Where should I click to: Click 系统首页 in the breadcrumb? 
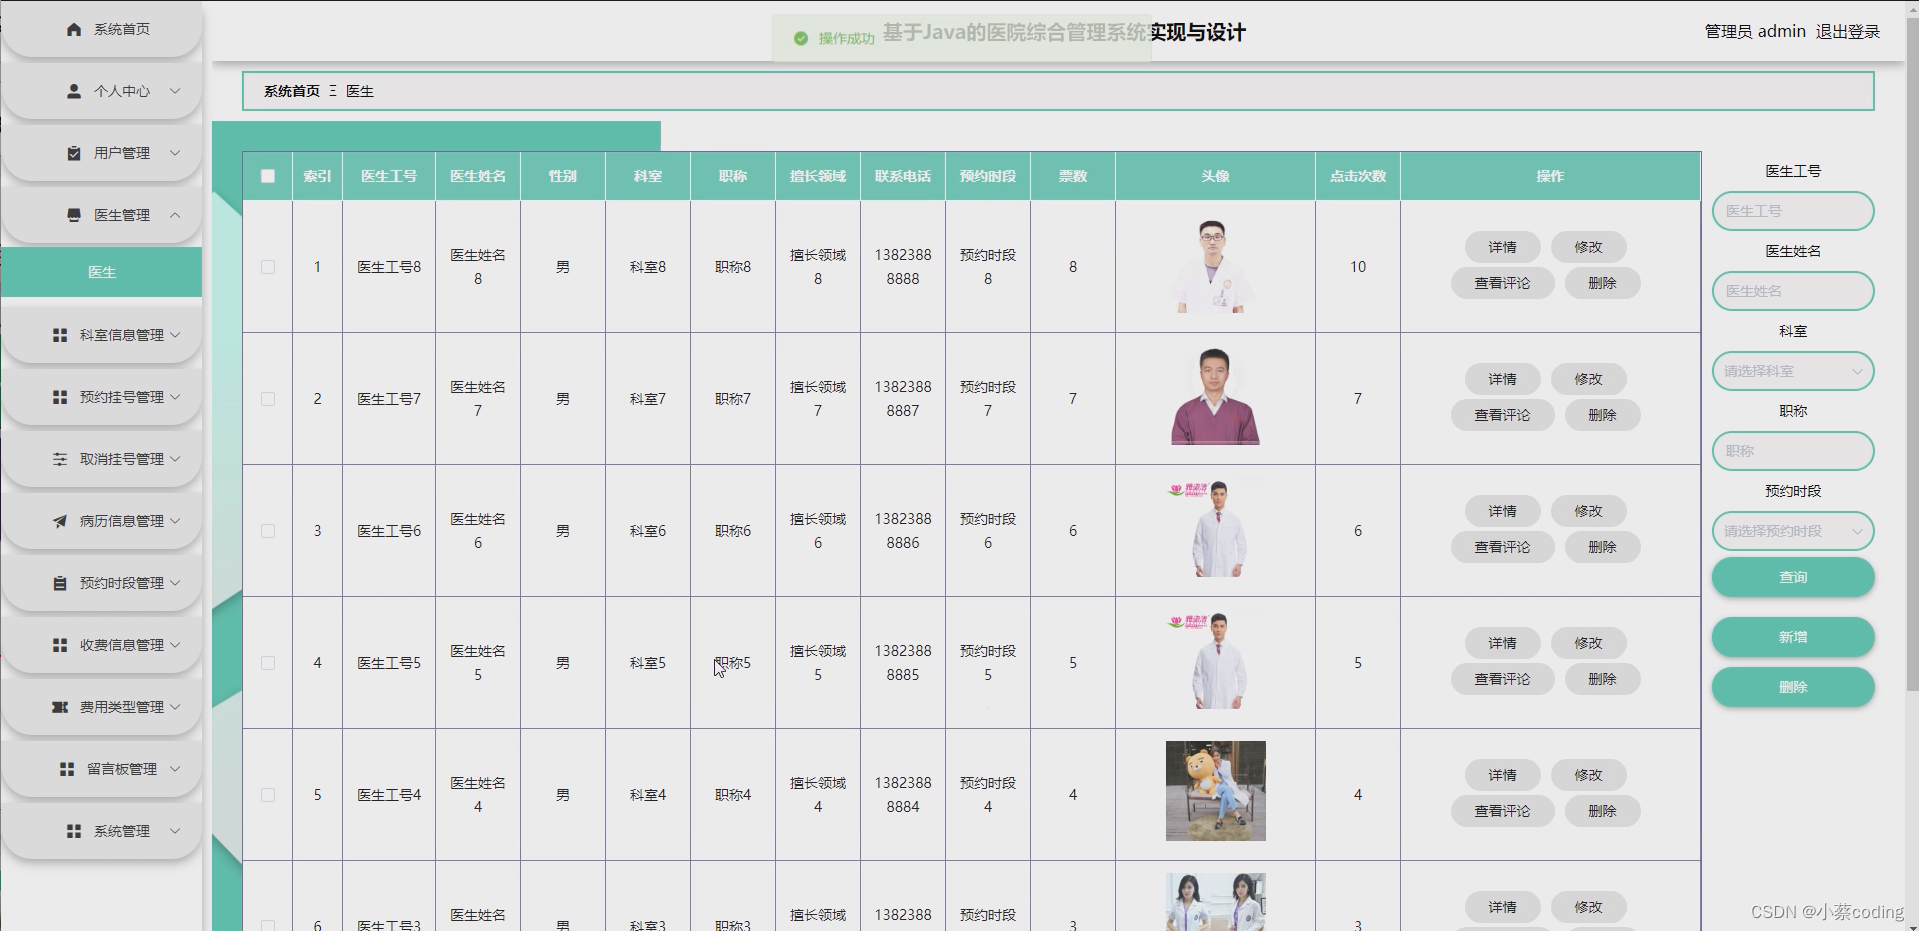coord(292,91)
